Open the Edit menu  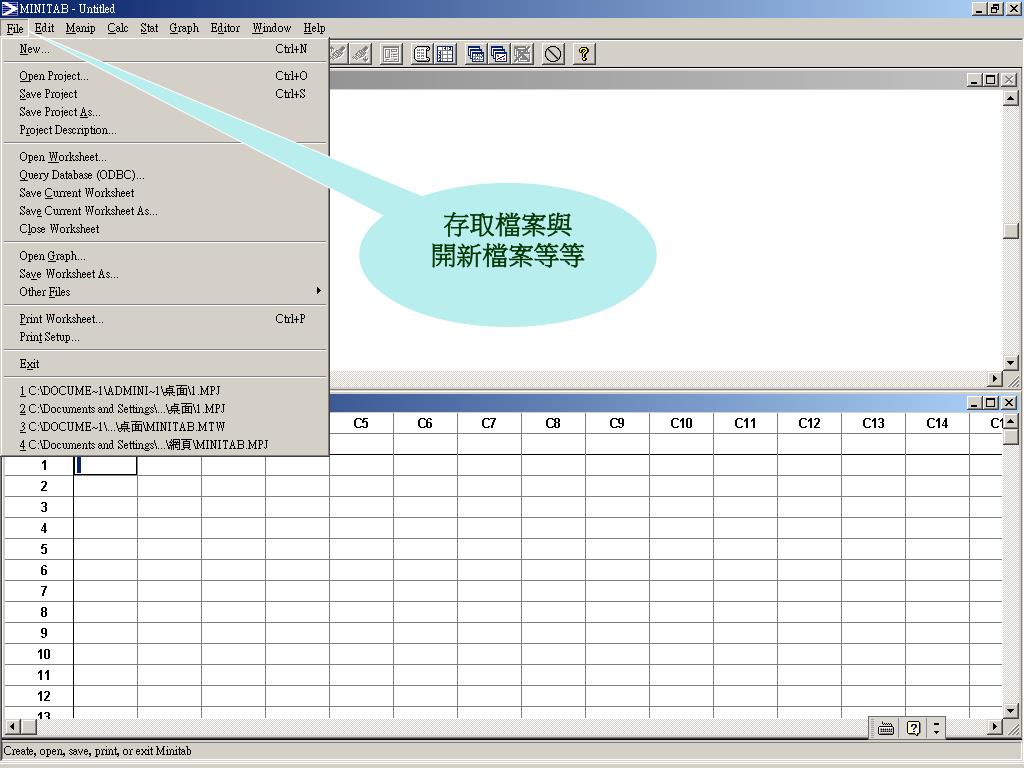point(44,28)
